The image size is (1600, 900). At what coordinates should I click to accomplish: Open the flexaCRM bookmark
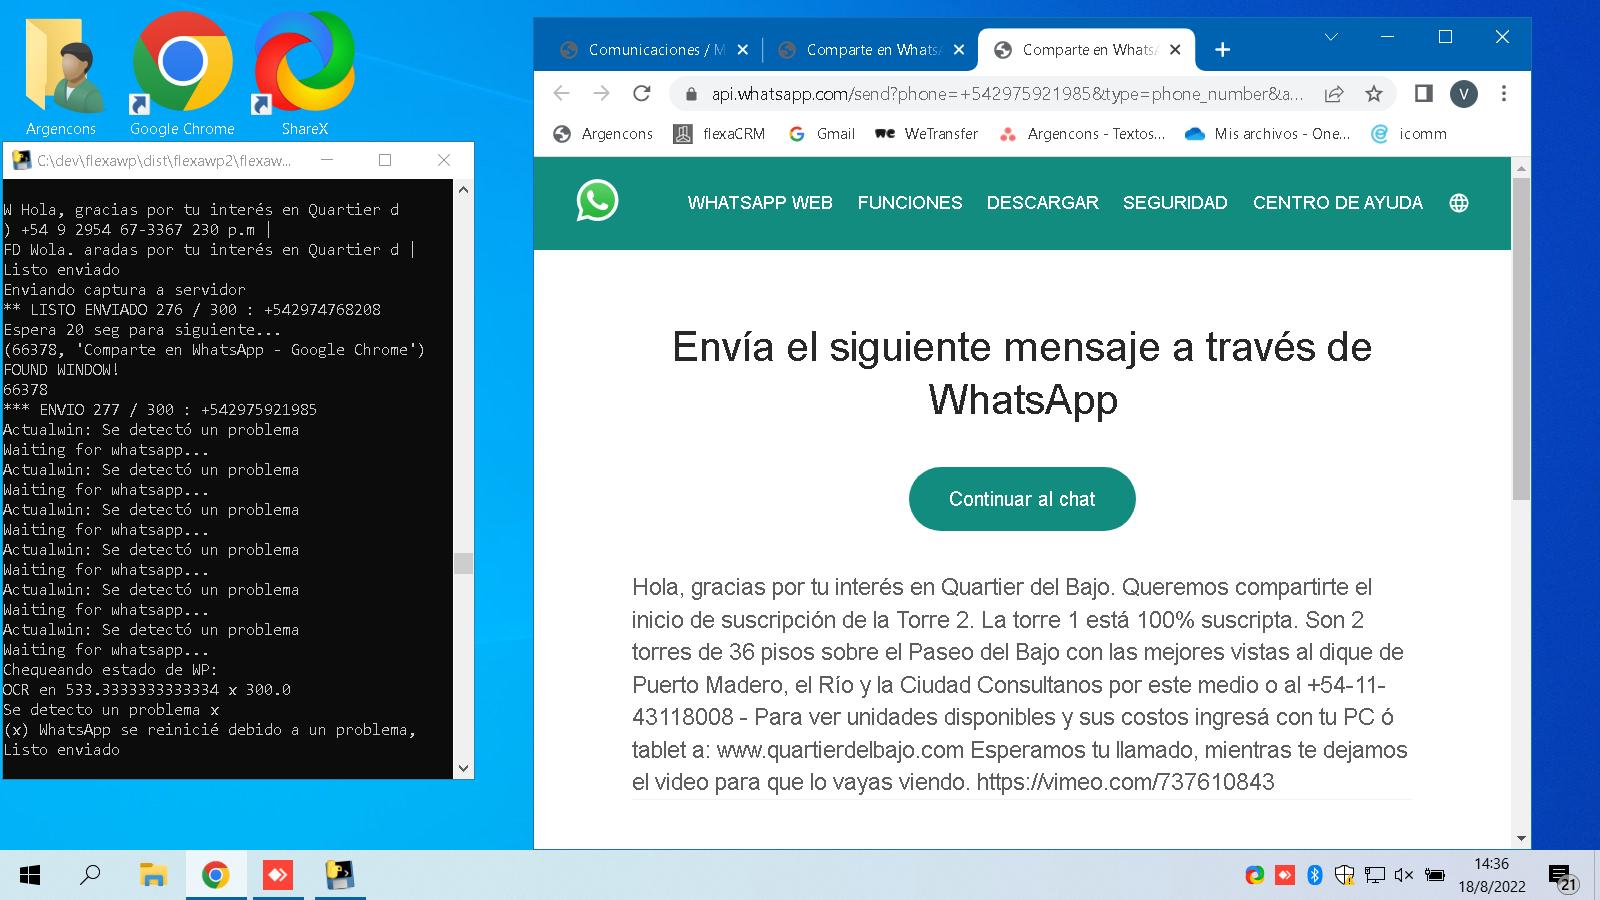pos(719,134)
